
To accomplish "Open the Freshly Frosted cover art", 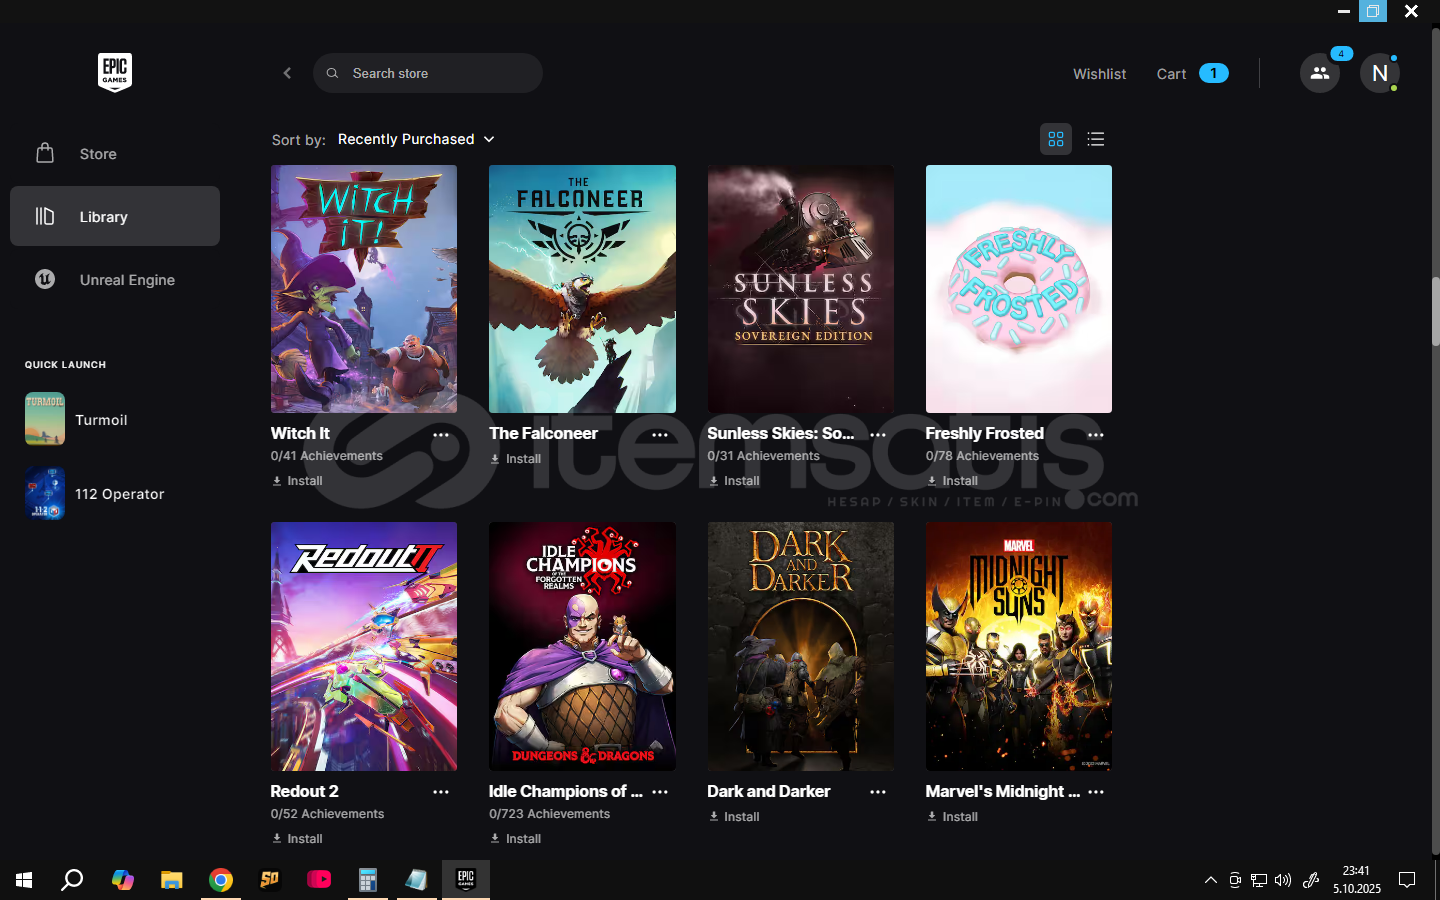I will (x=1019, y=289).
